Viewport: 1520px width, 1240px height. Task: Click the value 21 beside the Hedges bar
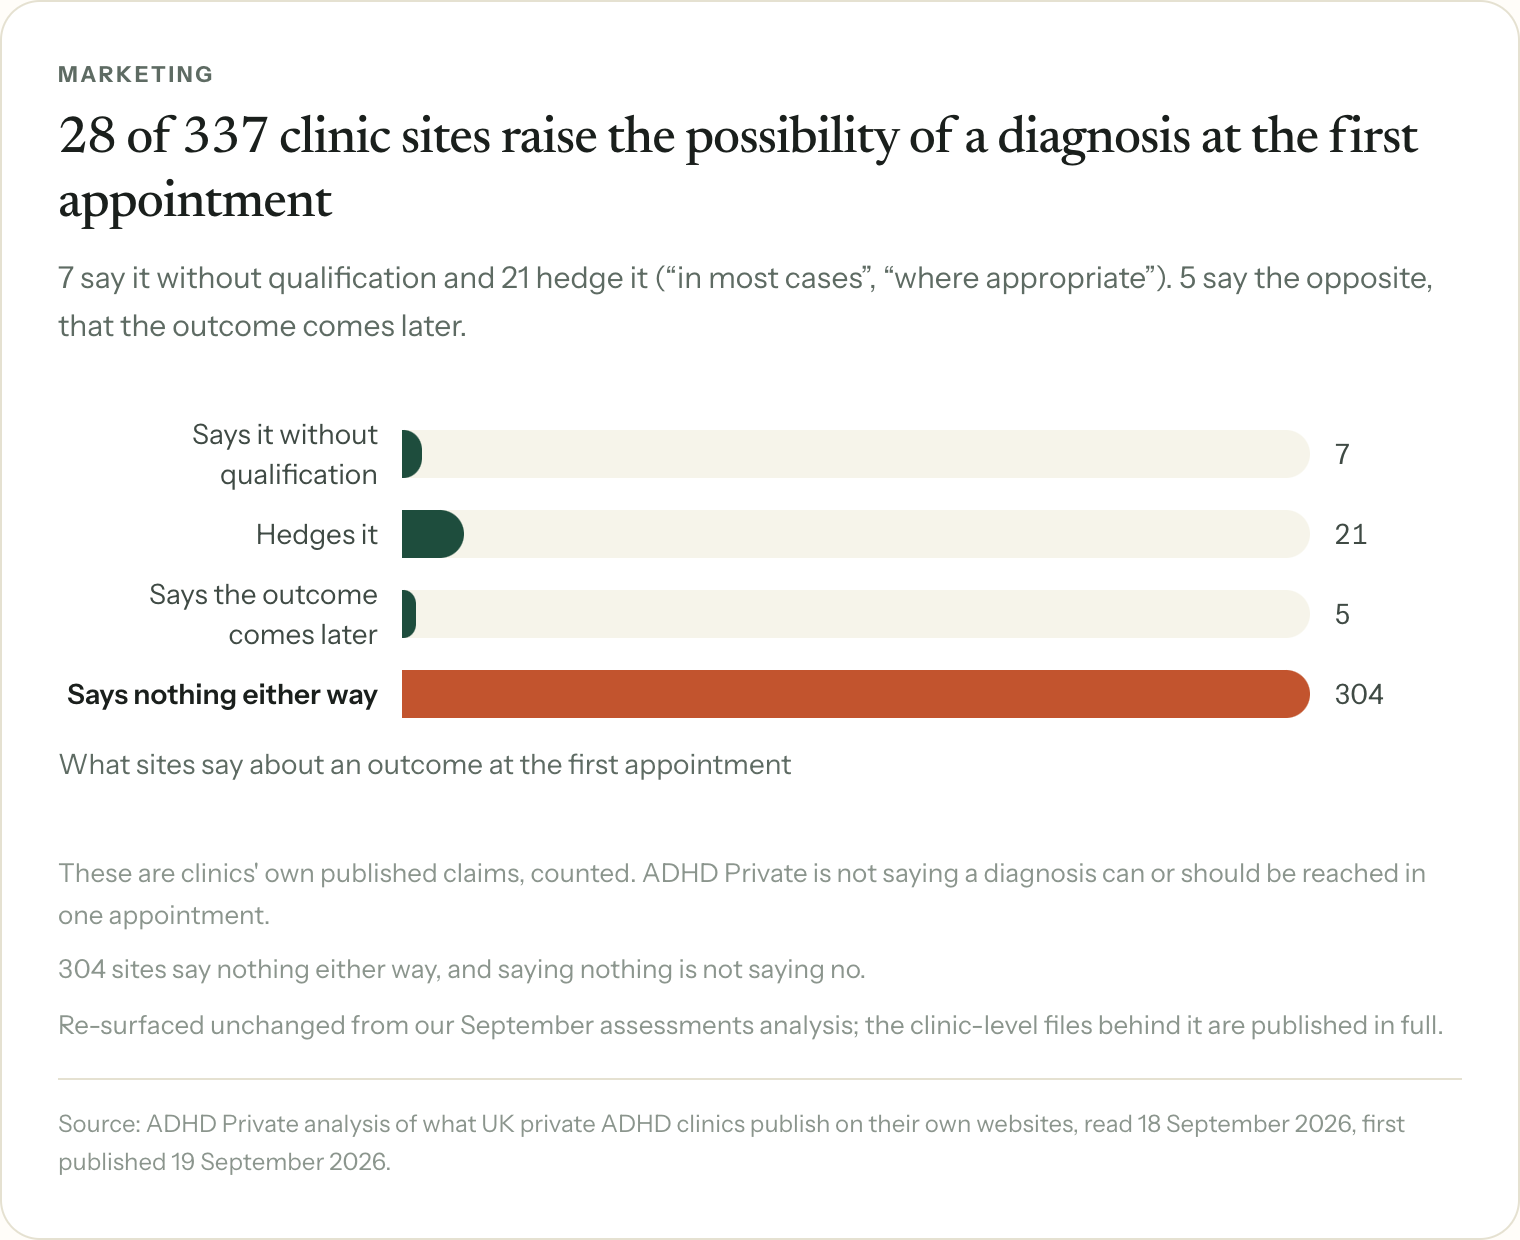1350,534
